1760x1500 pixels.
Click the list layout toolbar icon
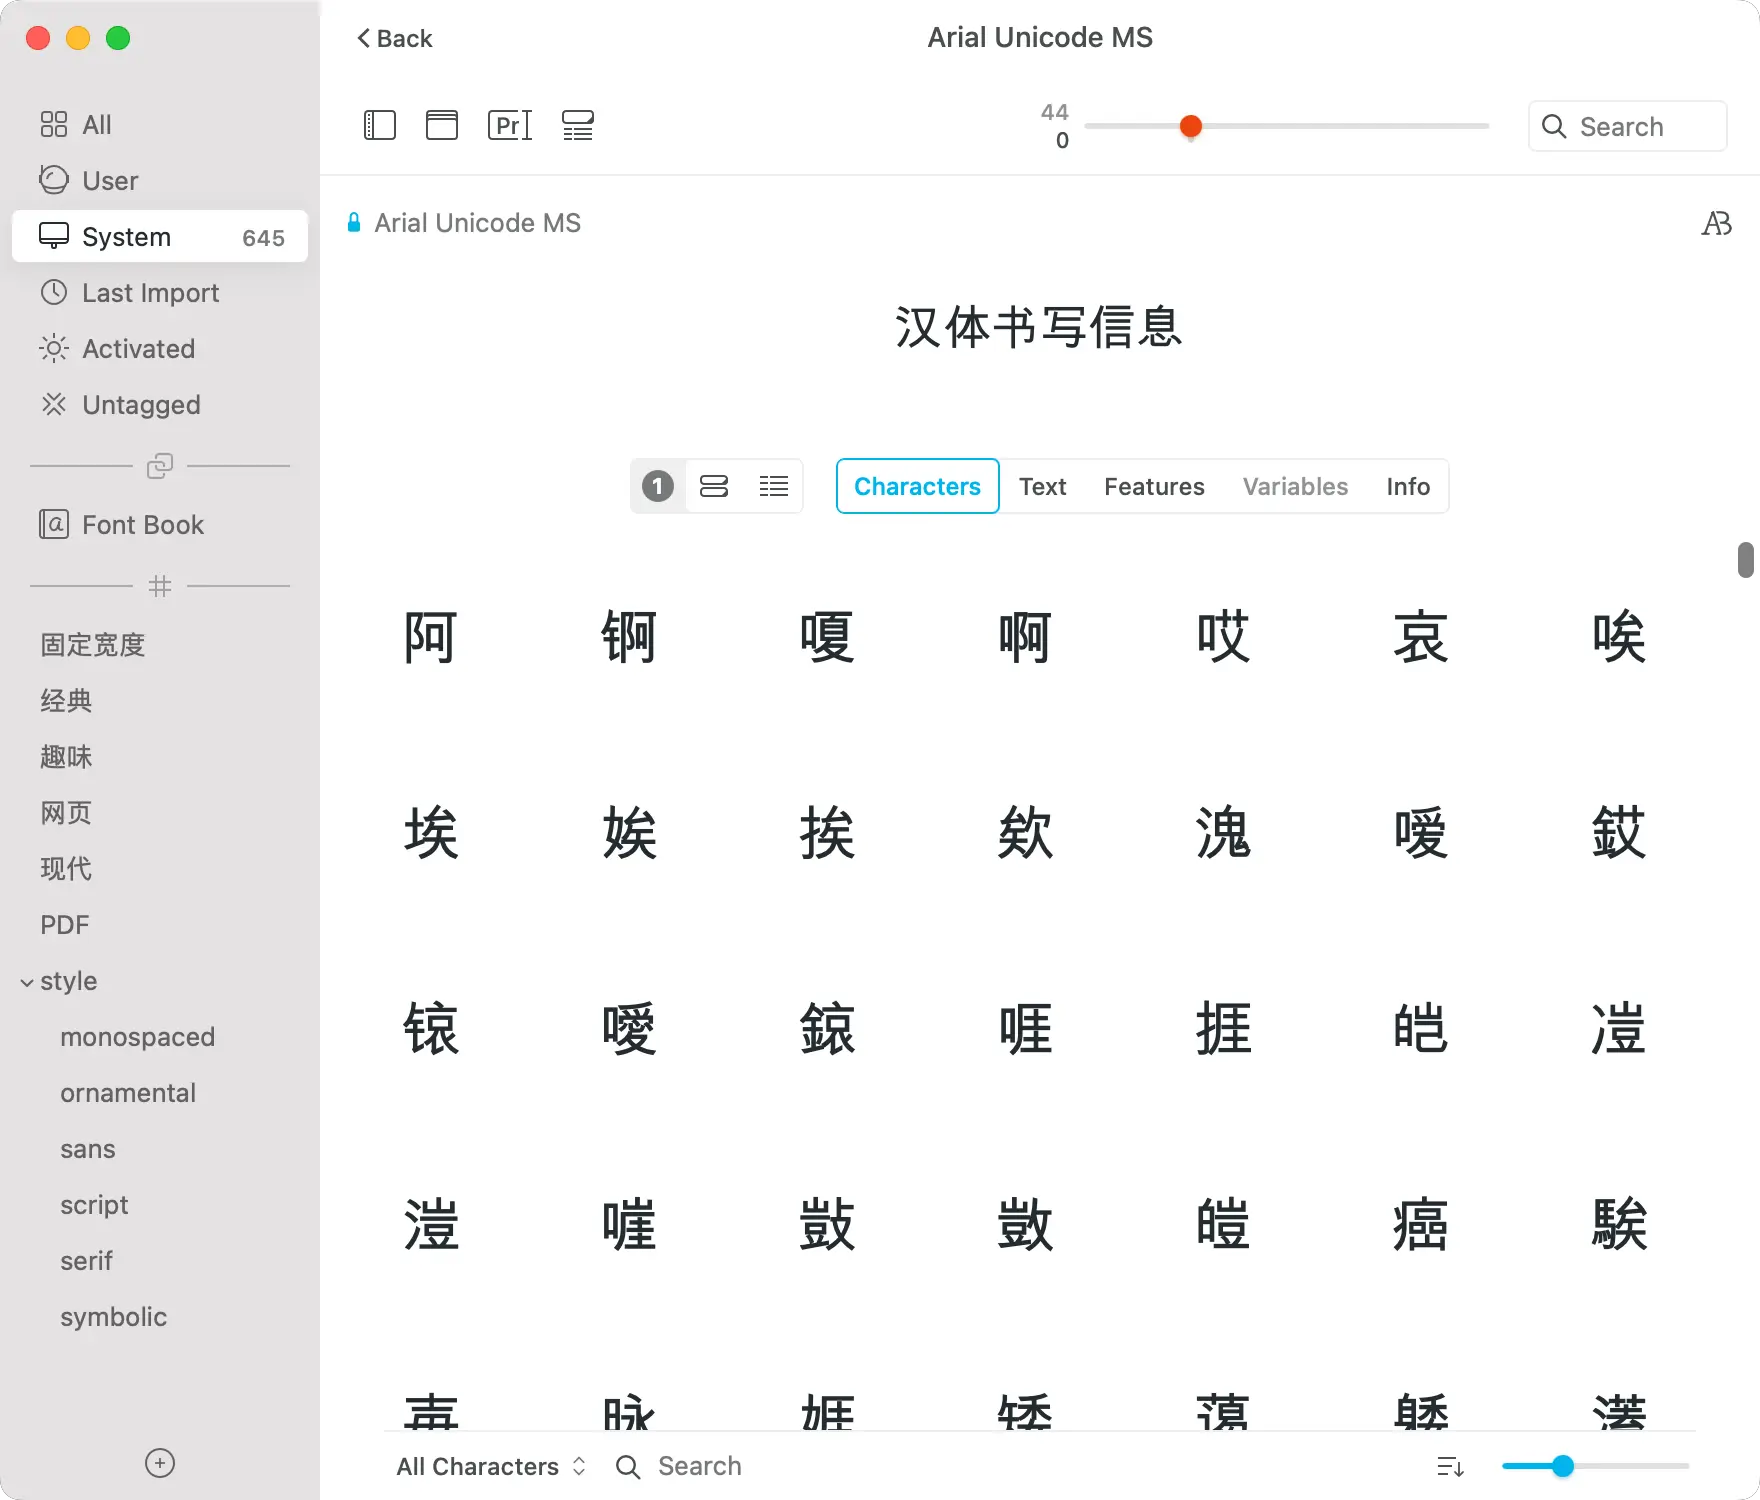tap(577, 125)
